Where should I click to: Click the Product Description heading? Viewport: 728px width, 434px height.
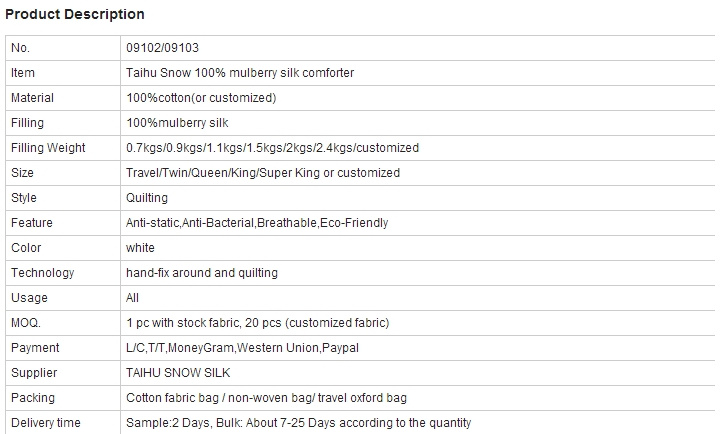pyautogui.click(x=75, y=14)
